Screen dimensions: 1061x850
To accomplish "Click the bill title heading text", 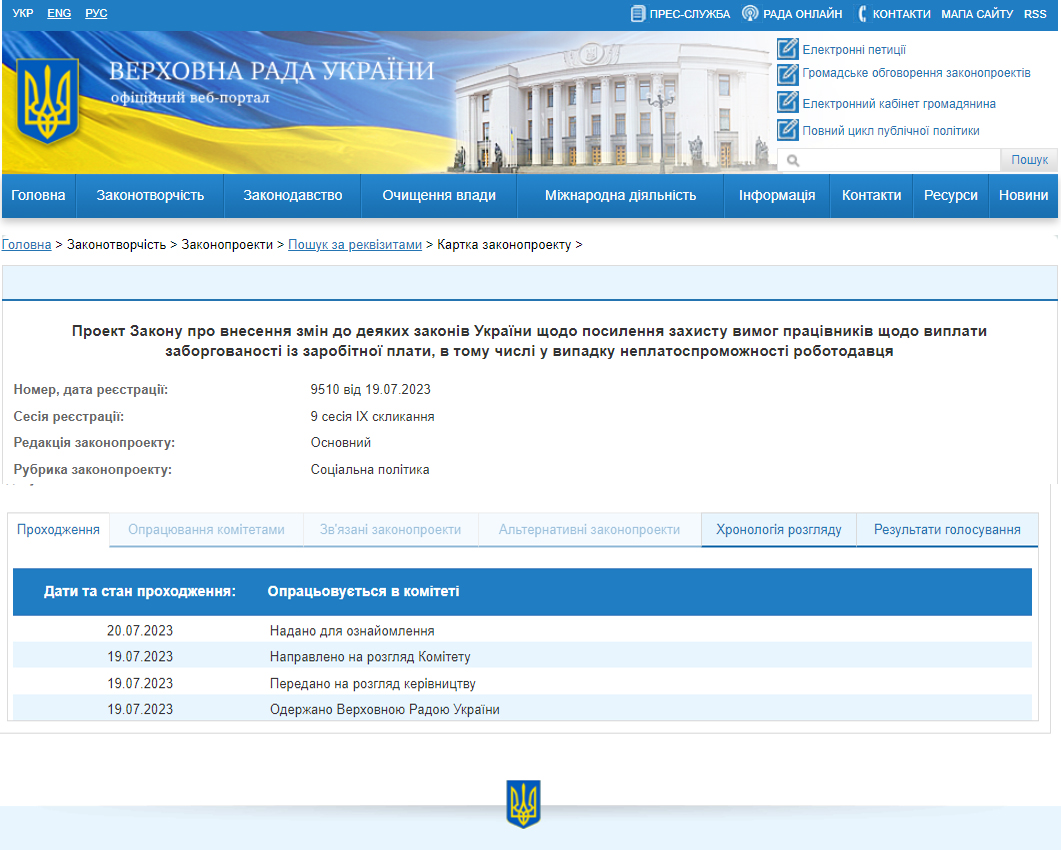I will click(529, 341).
